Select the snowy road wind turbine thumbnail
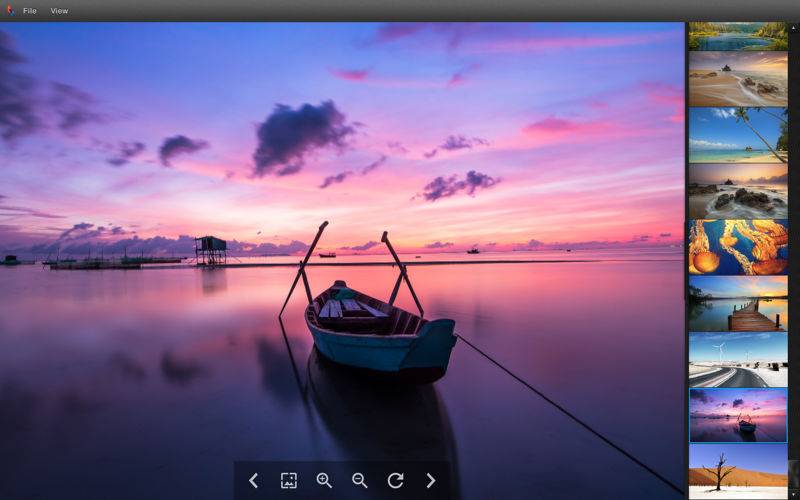Viewport: 800px width, 500px height. coord(738,359)
